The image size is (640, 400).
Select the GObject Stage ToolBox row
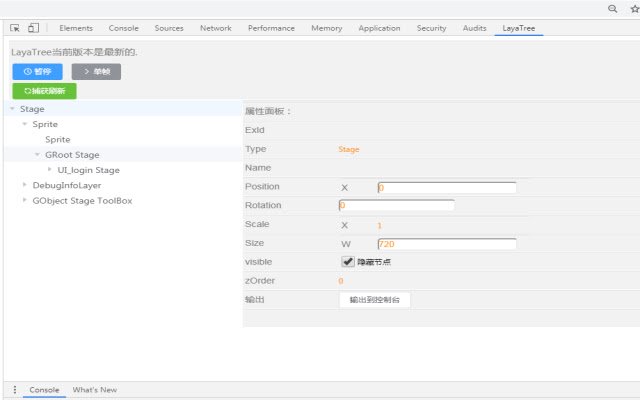pos(123,200)
